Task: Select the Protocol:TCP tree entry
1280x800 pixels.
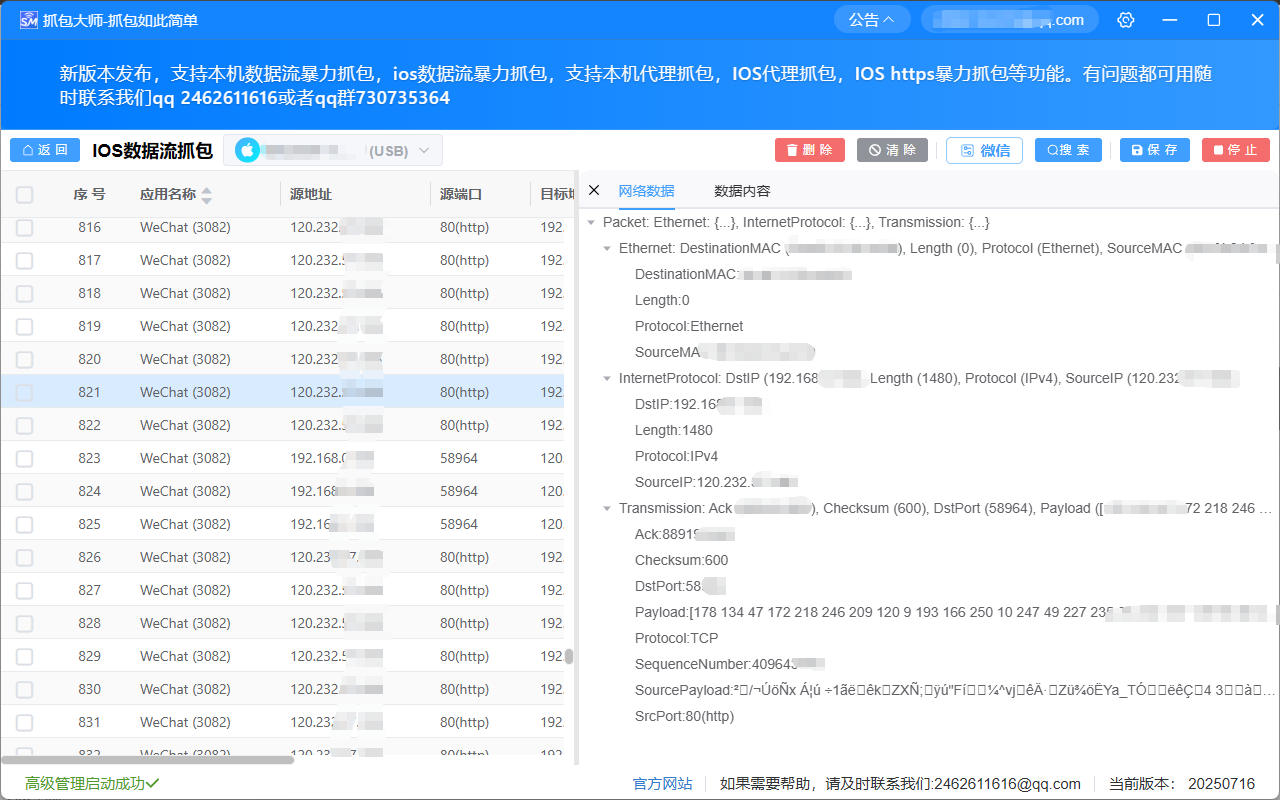Action: 676,638
